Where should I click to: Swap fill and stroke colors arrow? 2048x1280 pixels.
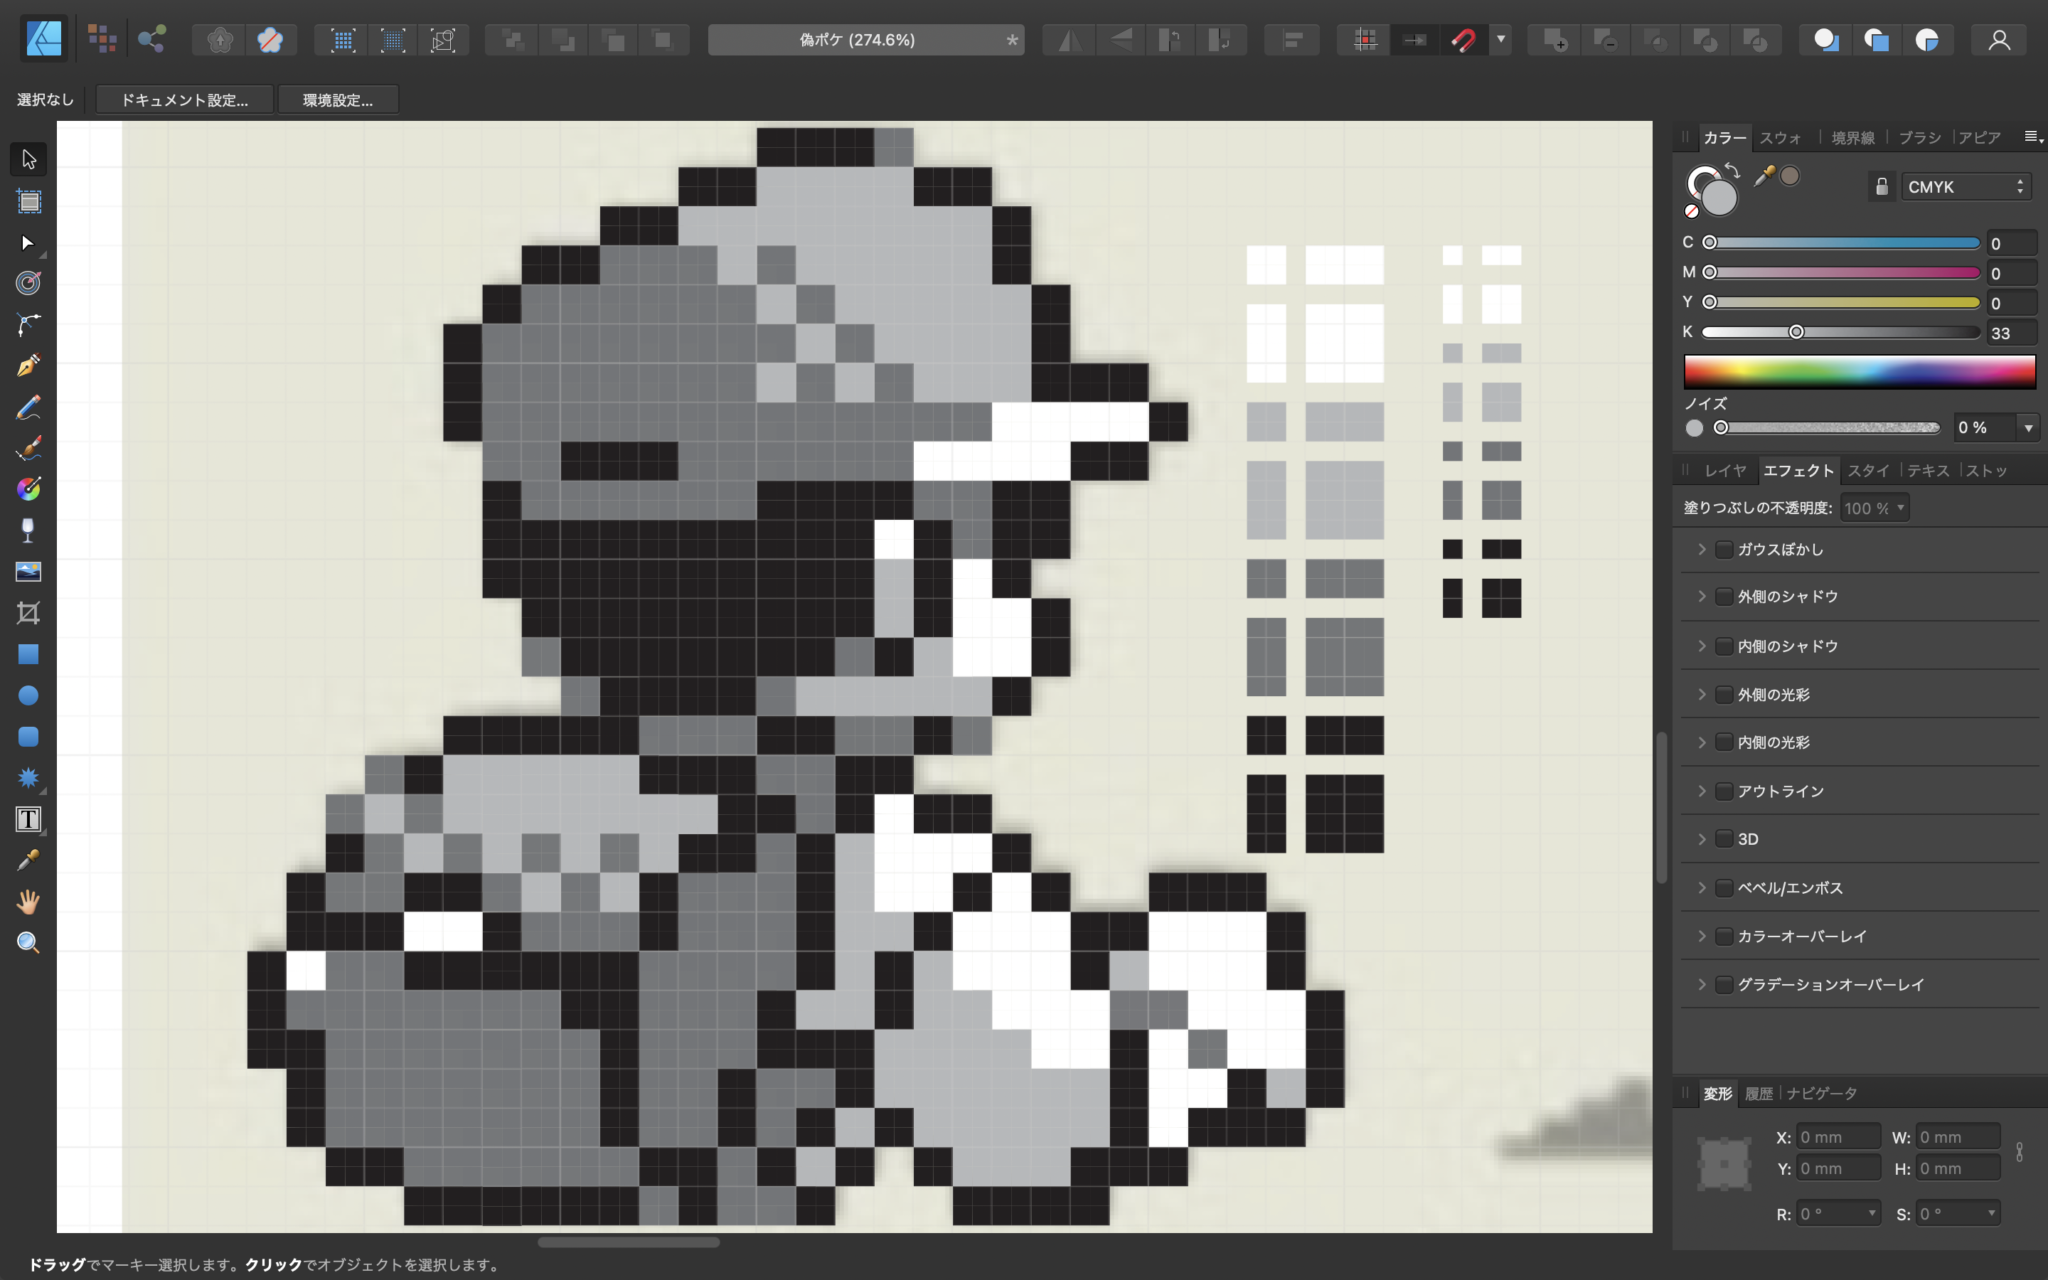click(1733, 171)
